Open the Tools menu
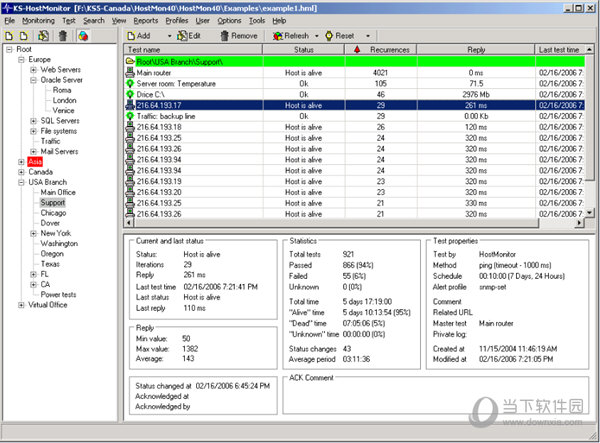This screenshot has width=600, height=443. [257, 21]
